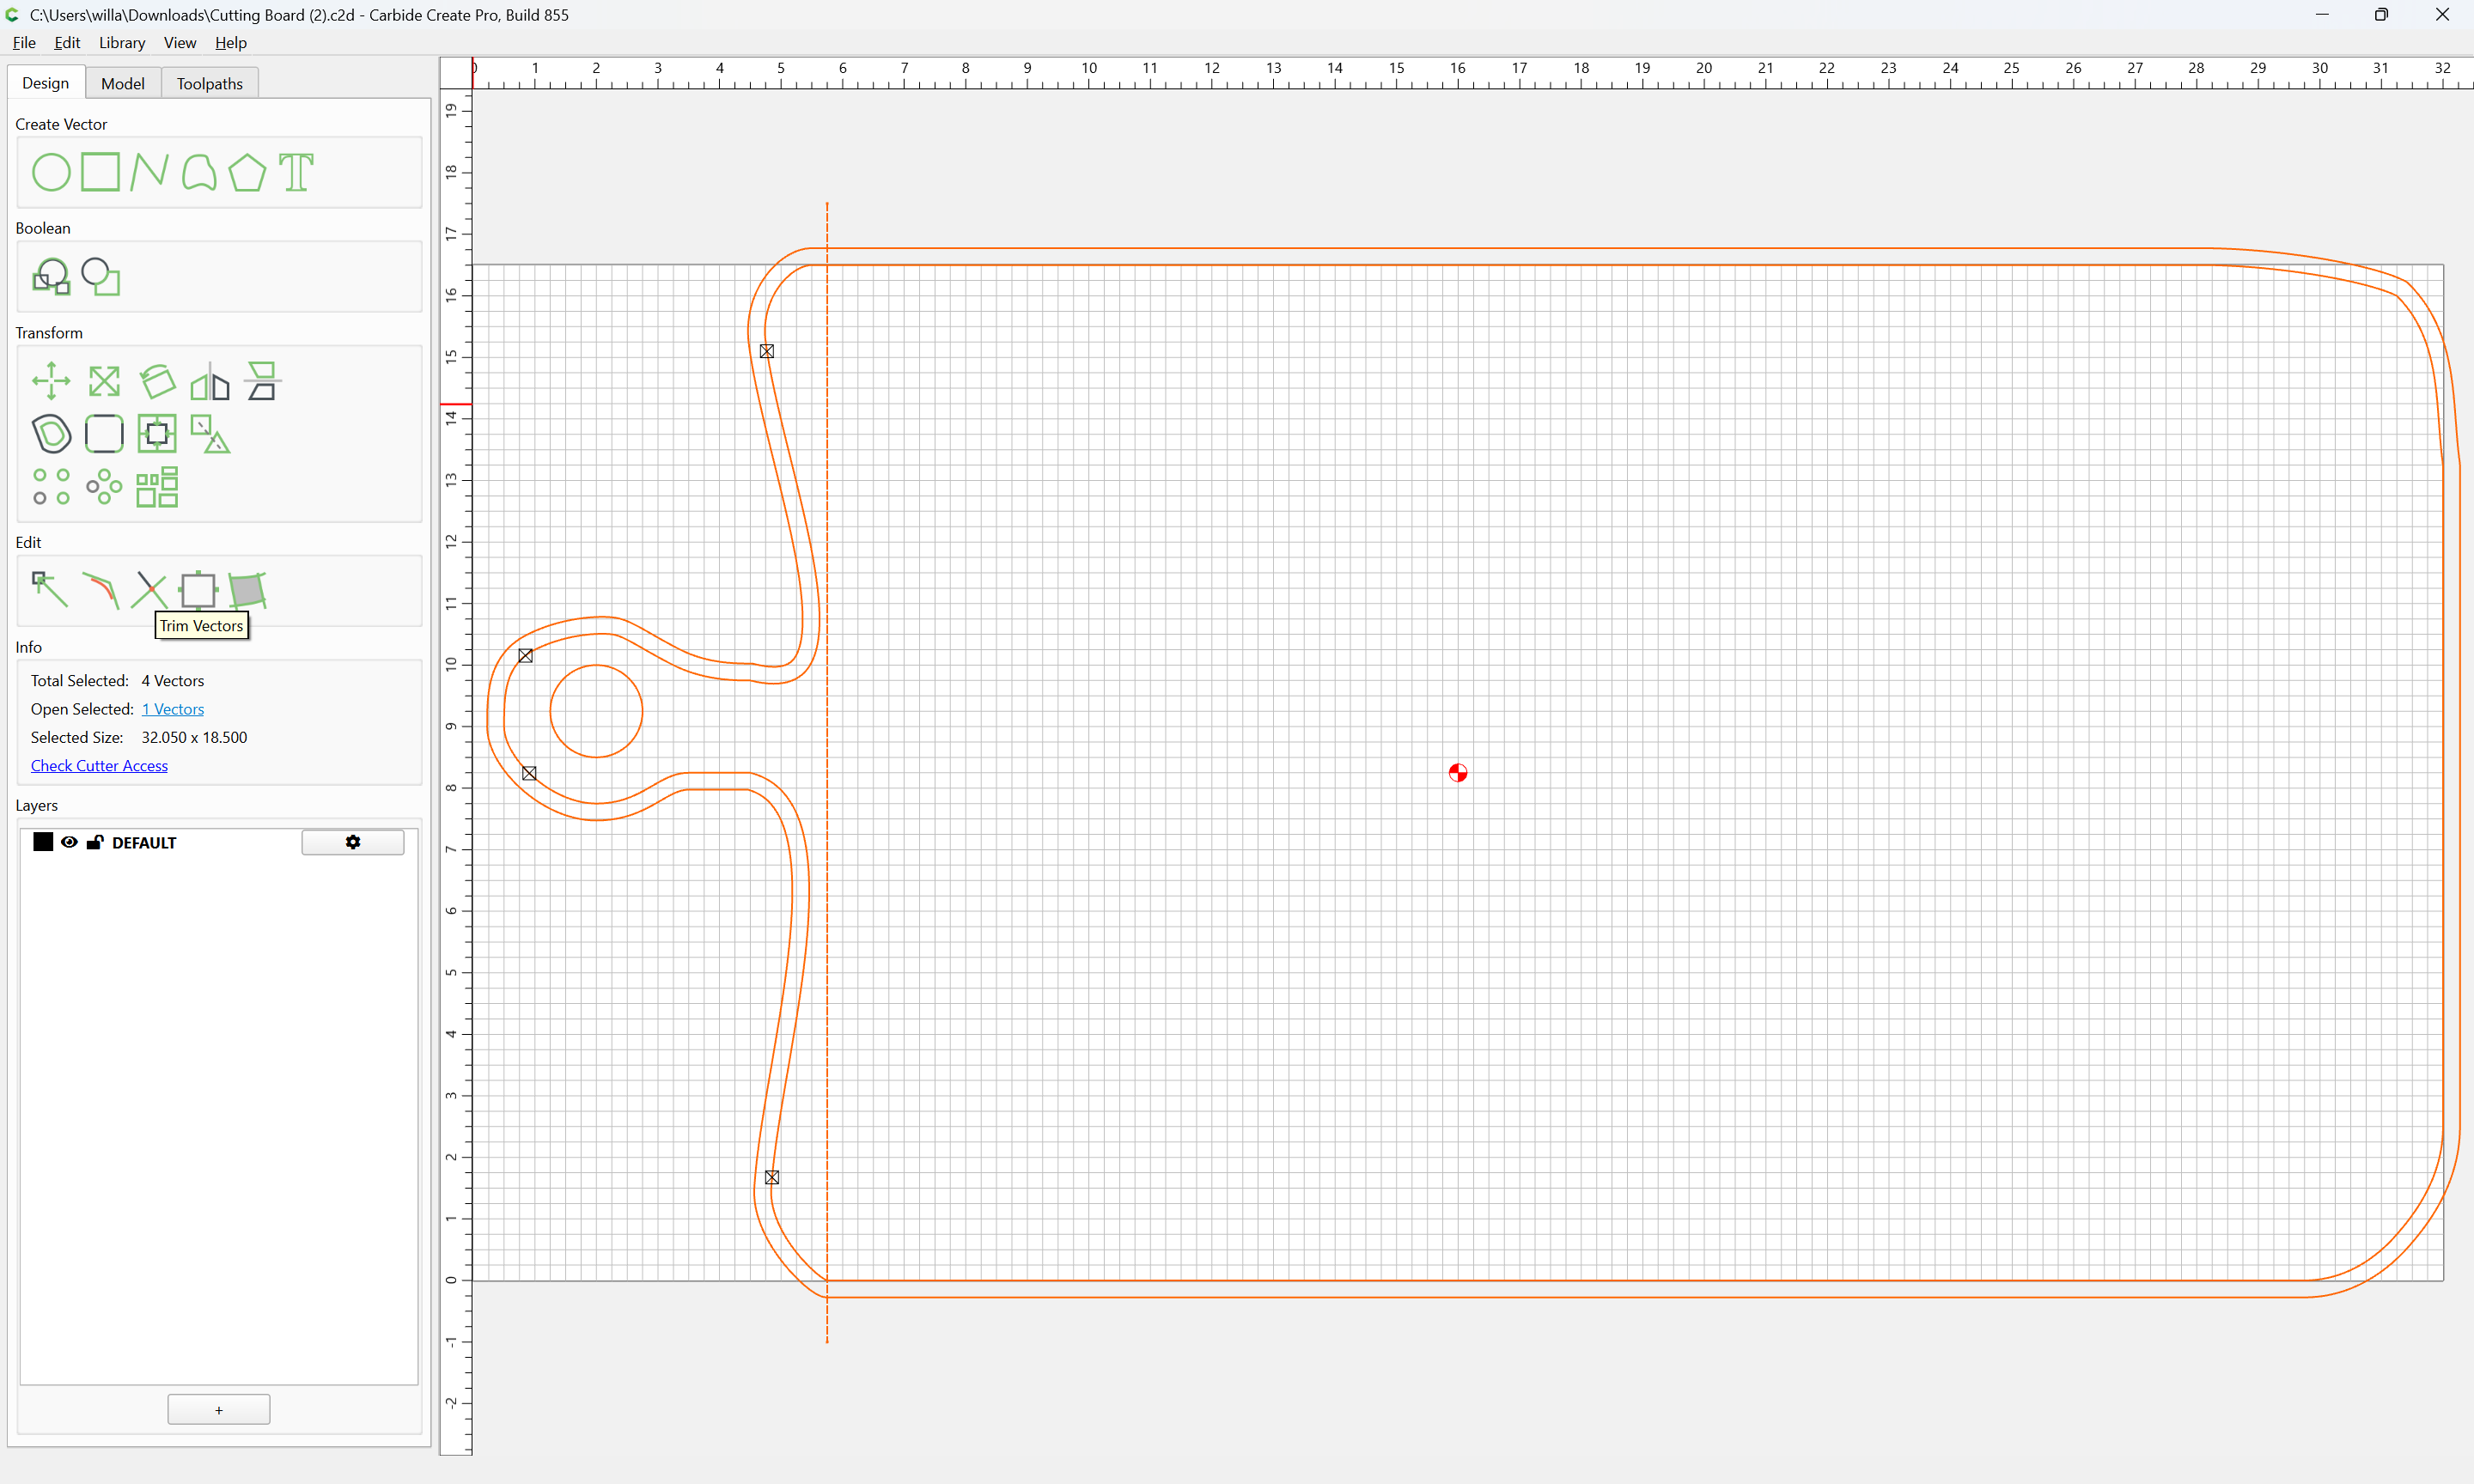Select the Text creation tool

(296, 172)
